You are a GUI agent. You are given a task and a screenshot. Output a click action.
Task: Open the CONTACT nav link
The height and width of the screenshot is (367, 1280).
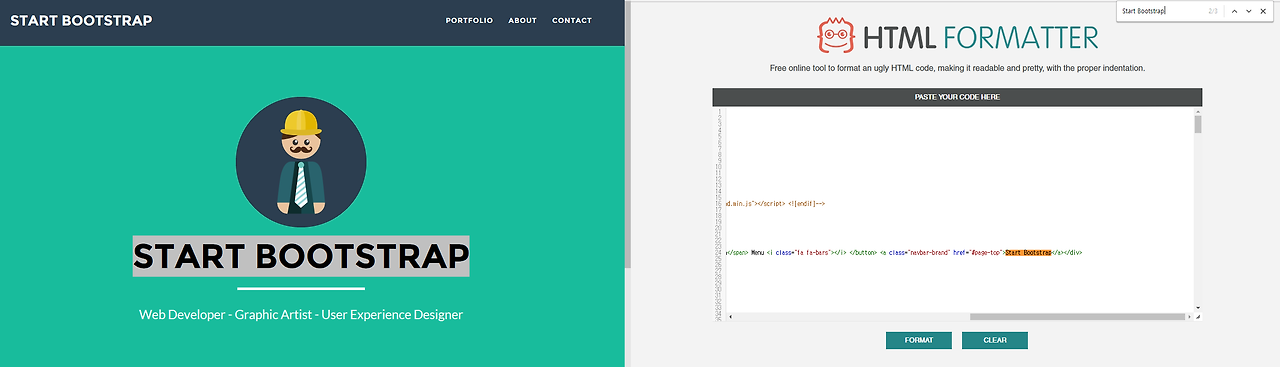click(x=572, y=20)
